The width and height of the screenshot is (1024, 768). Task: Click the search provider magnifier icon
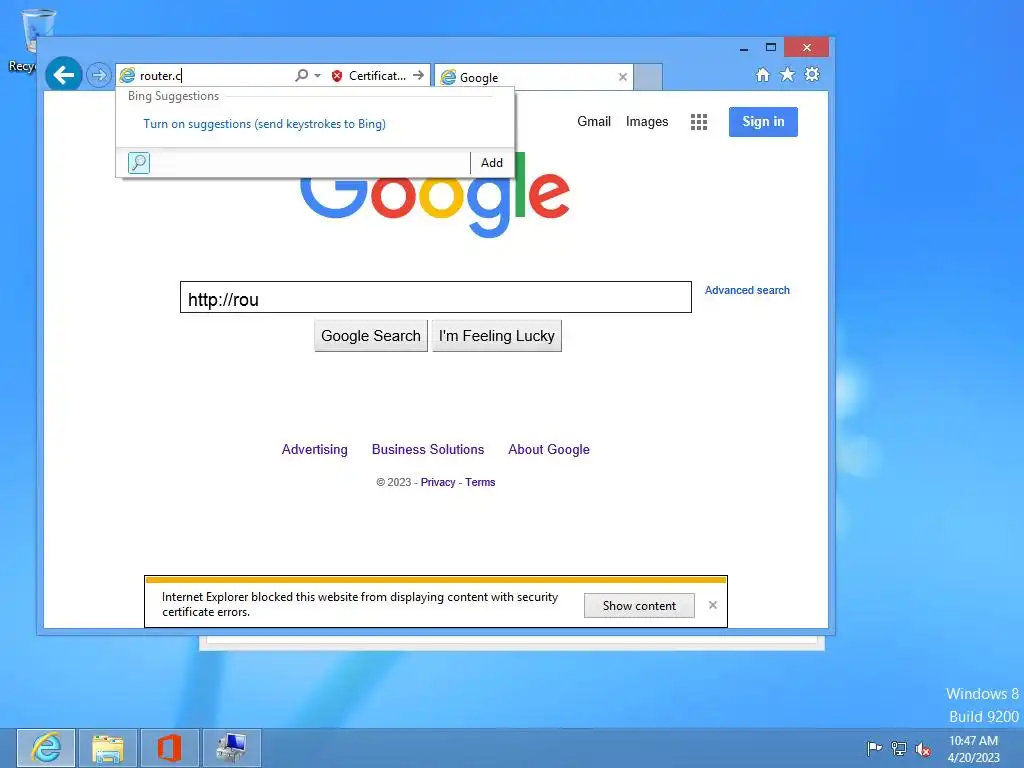[138, 163]
